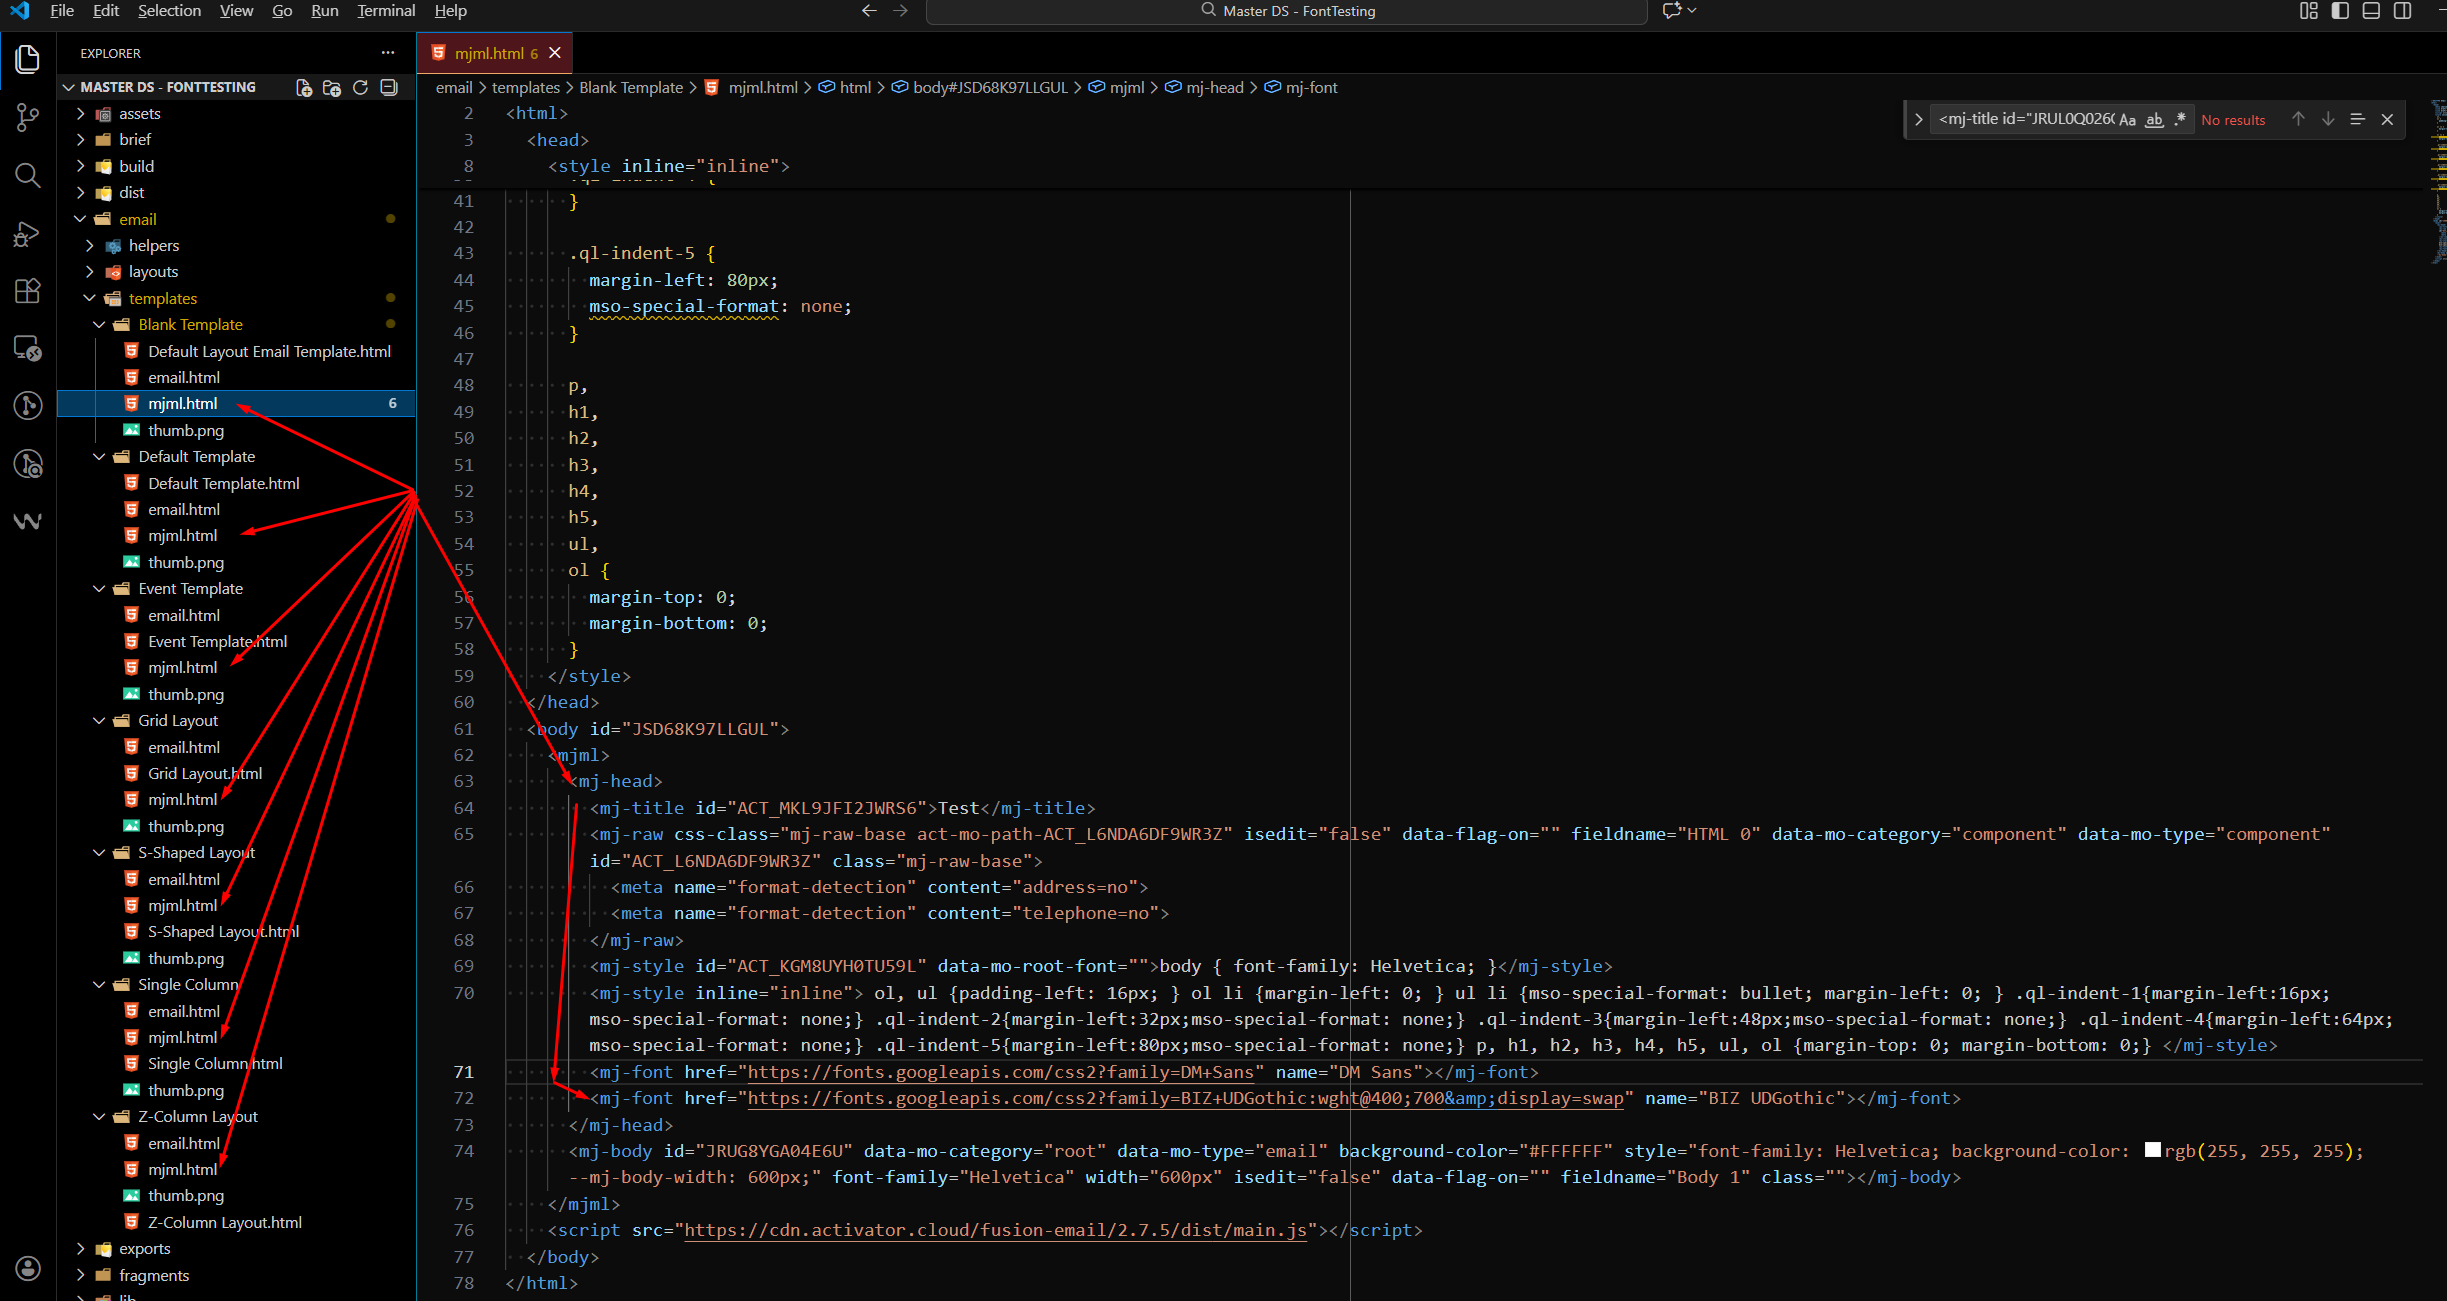Collapse all folders in Explorer

point(389,88)
